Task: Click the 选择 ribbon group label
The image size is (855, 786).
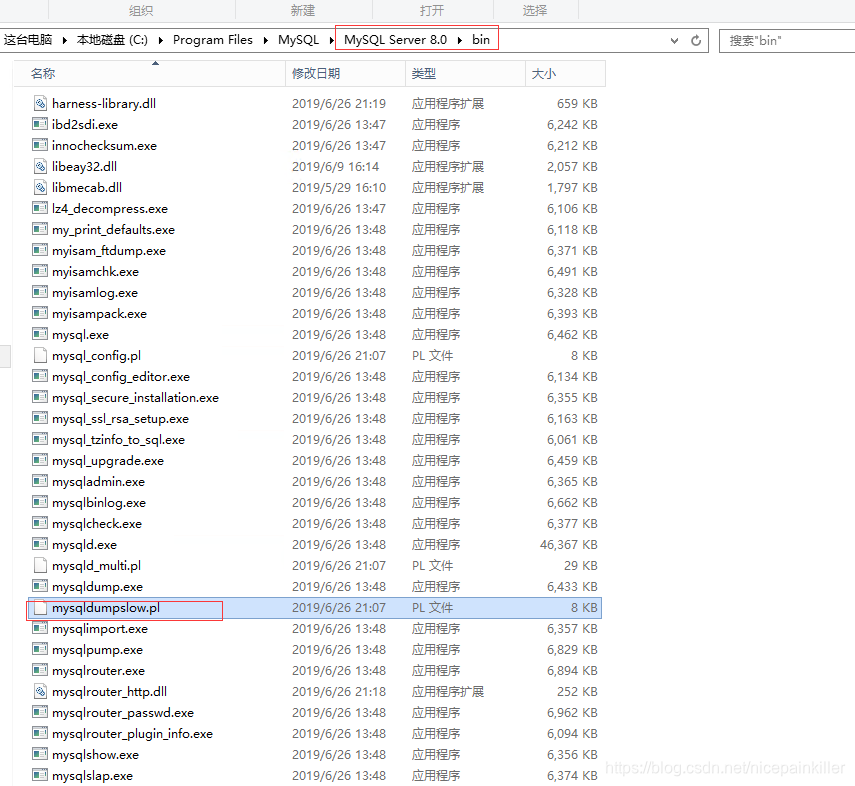Action: (x=535, y=10)
